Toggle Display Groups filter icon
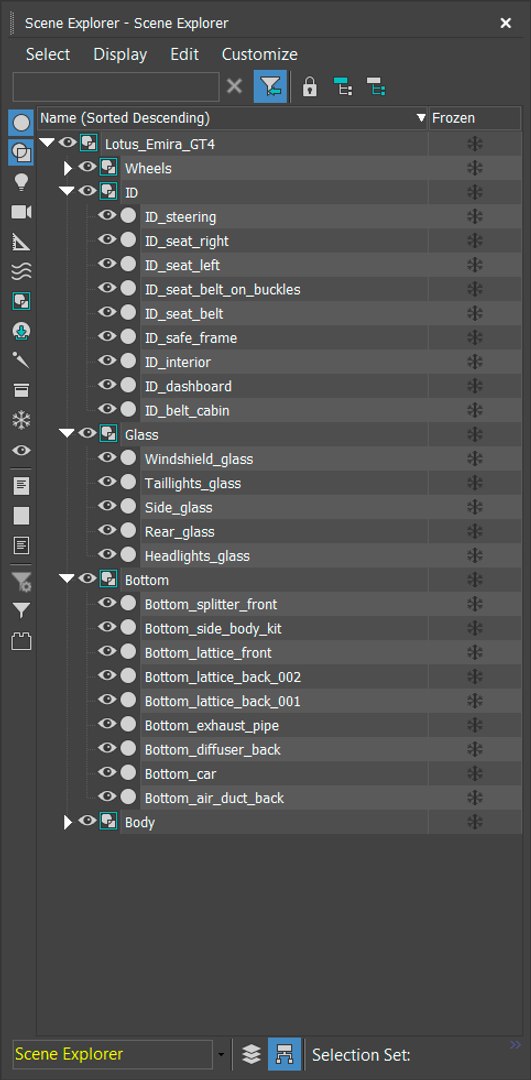This screenshot has height=1080, width=531. click(21, 301)
